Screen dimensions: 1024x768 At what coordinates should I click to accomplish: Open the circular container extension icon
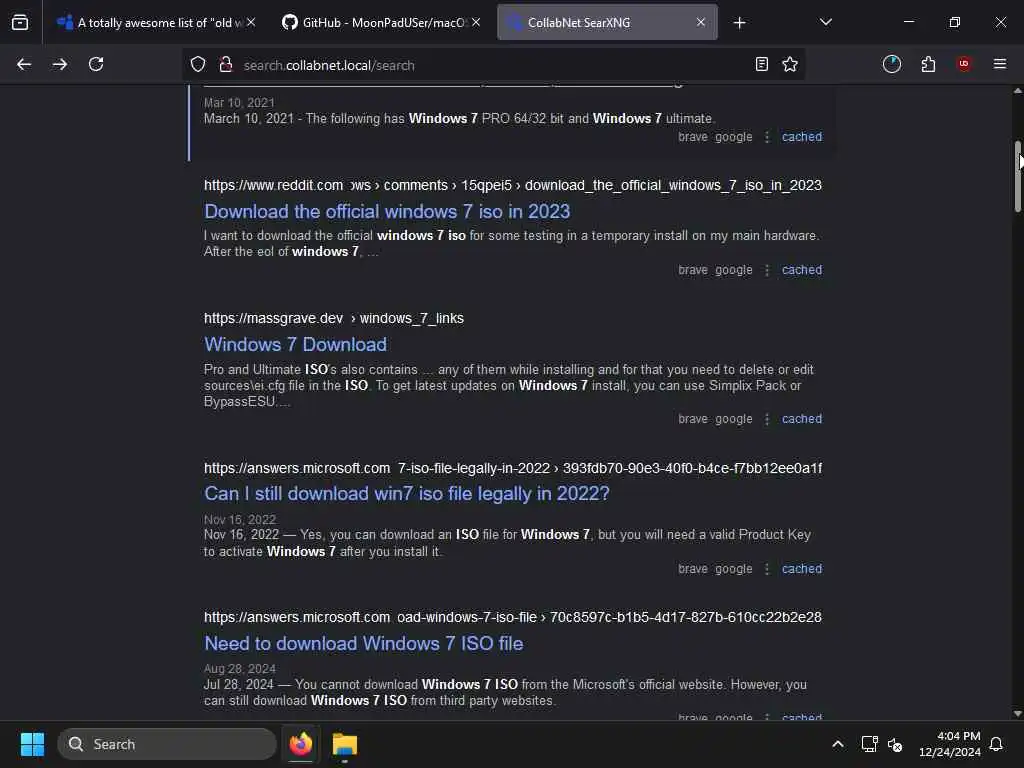click(x=891, y=64)
